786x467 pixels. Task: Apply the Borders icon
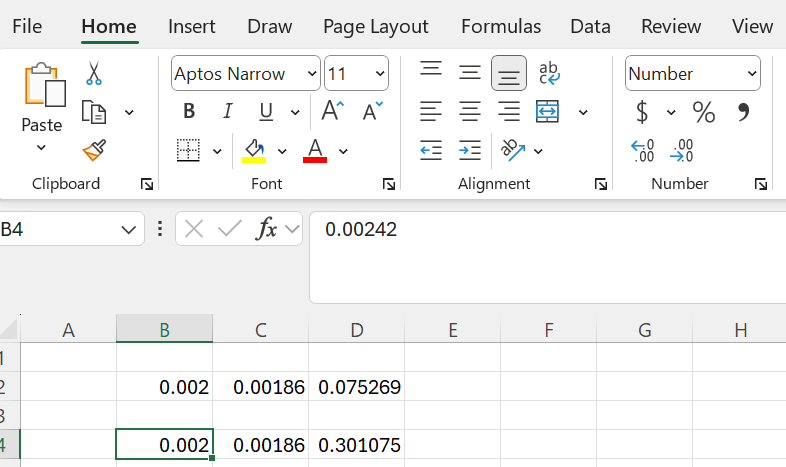coord(188,150)
